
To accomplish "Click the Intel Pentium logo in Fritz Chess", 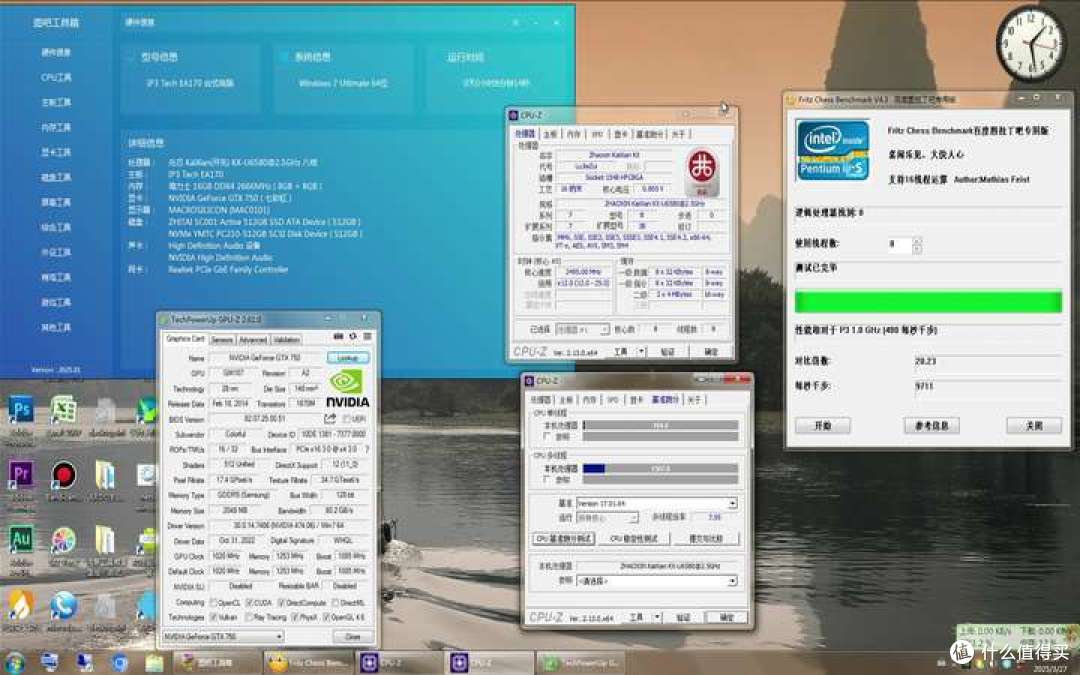I will tap(832, 150).
